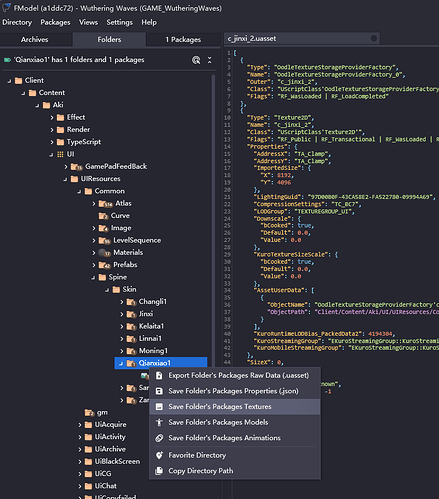Click the save properties floppy disk icon
The width and height of the screenshot is (439, 499).
coord(159,391)
